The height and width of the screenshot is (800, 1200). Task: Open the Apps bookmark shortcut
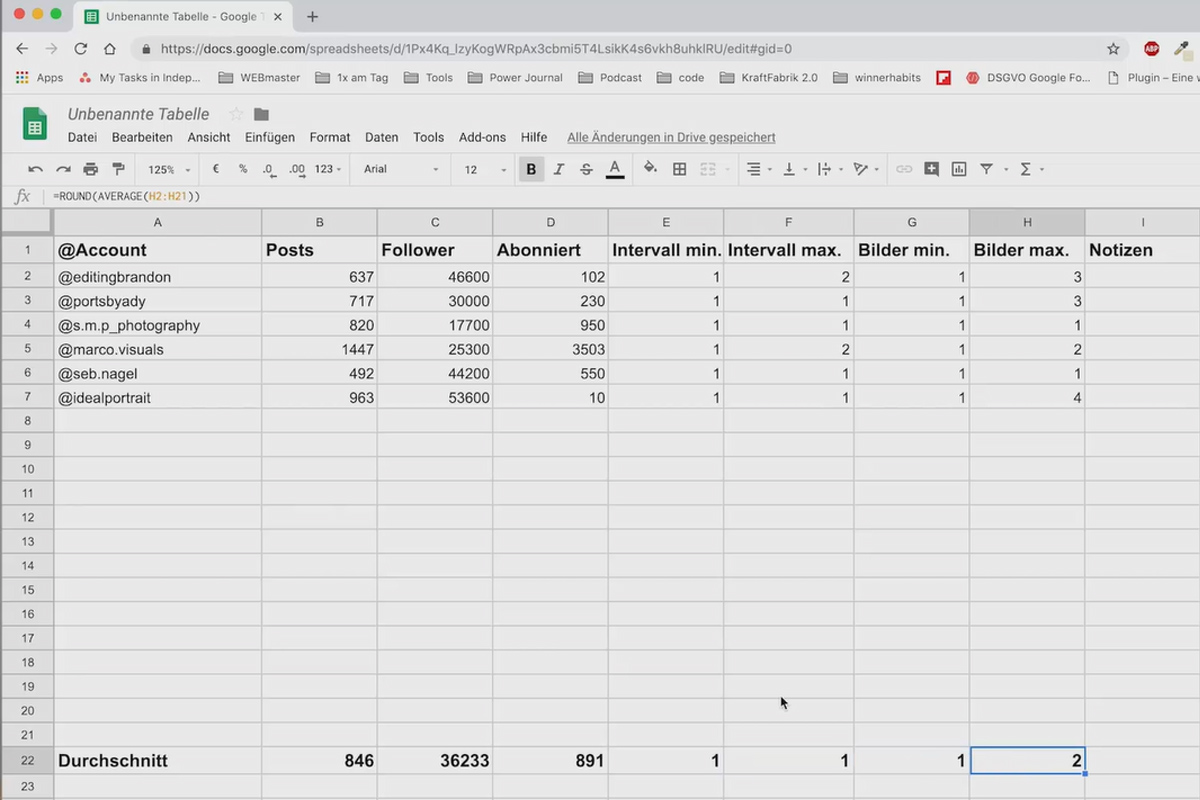click(x=40, y=77)
